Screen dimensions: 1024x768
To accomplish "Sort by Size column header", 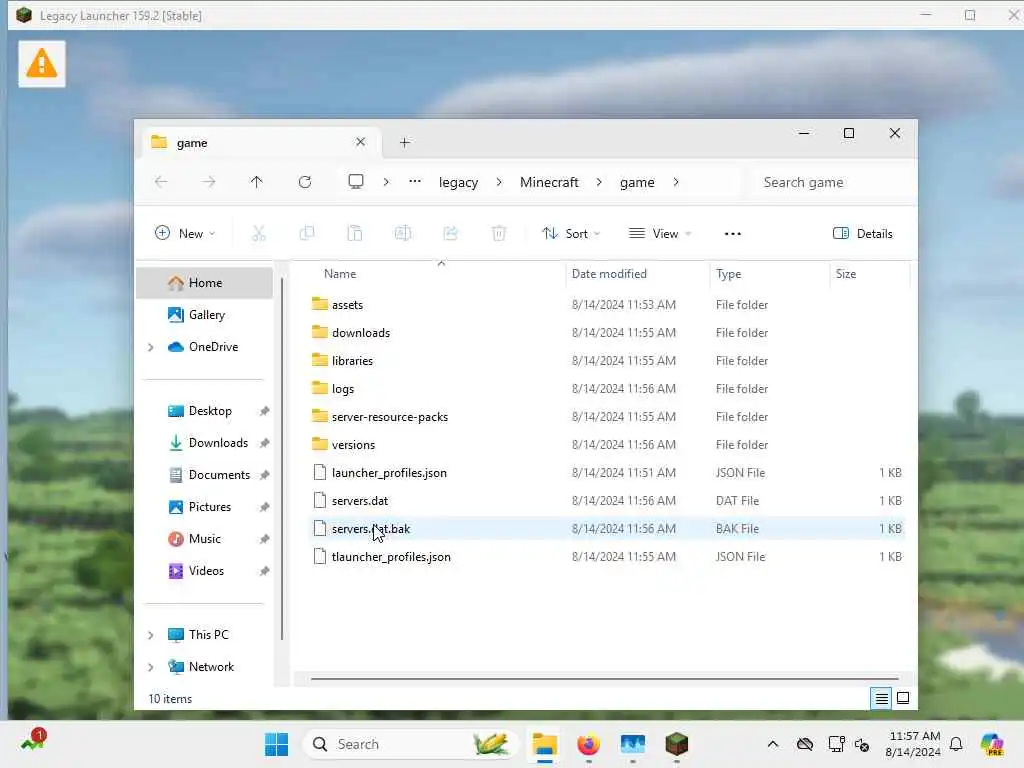I will (846, 274).
